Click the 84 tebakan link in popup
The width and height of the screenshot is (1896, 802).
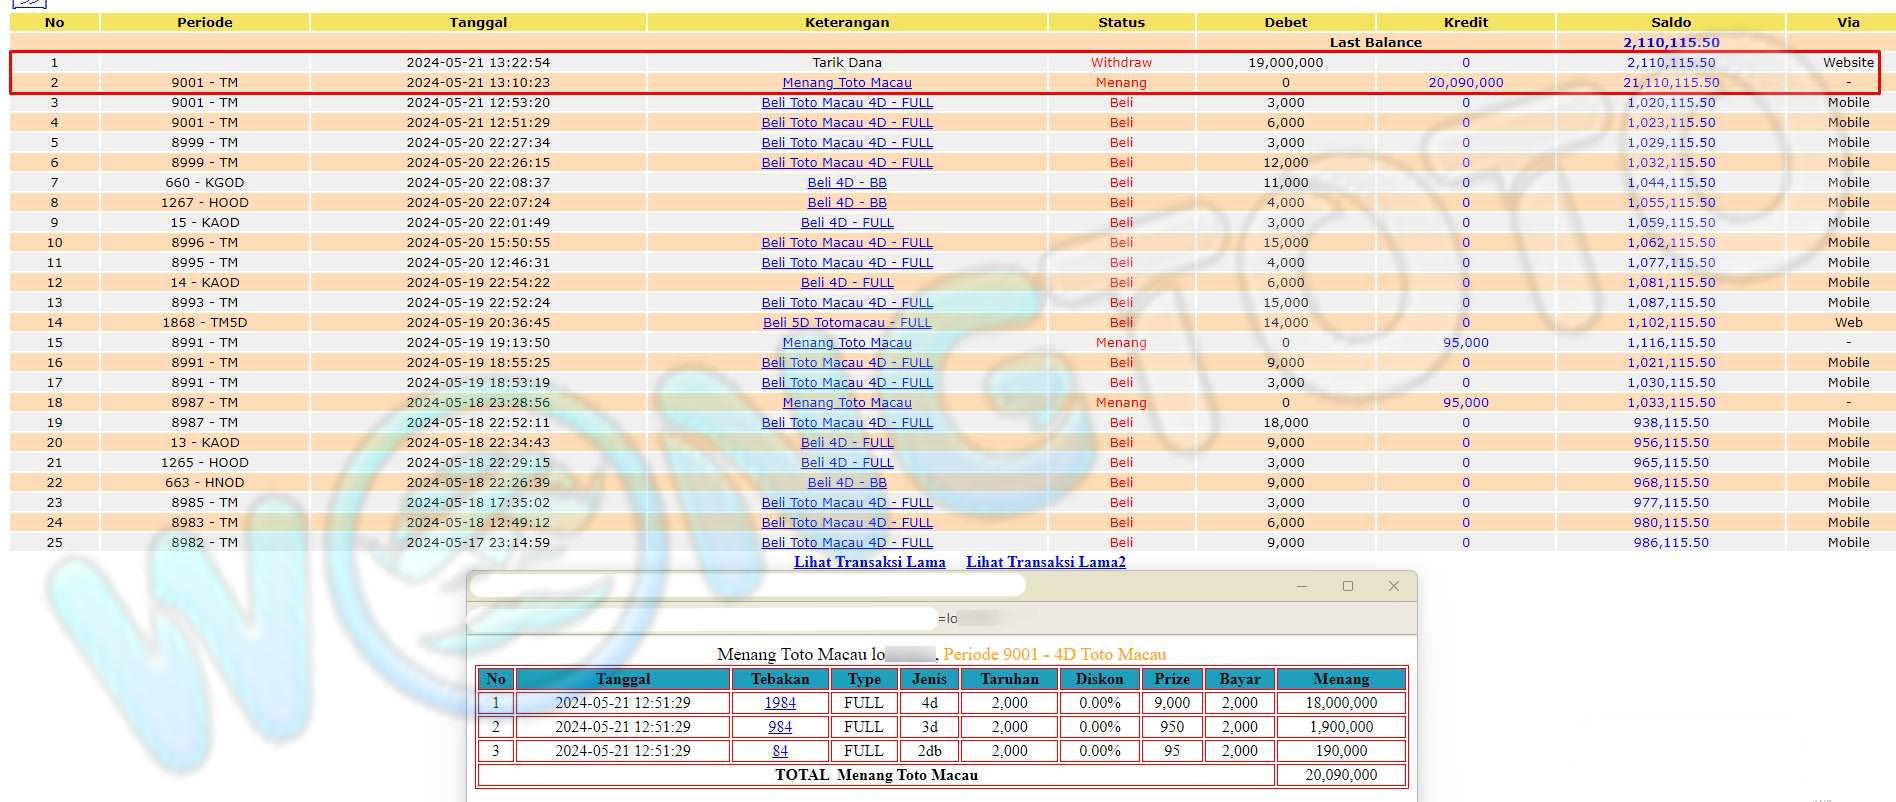pos(780,751)
